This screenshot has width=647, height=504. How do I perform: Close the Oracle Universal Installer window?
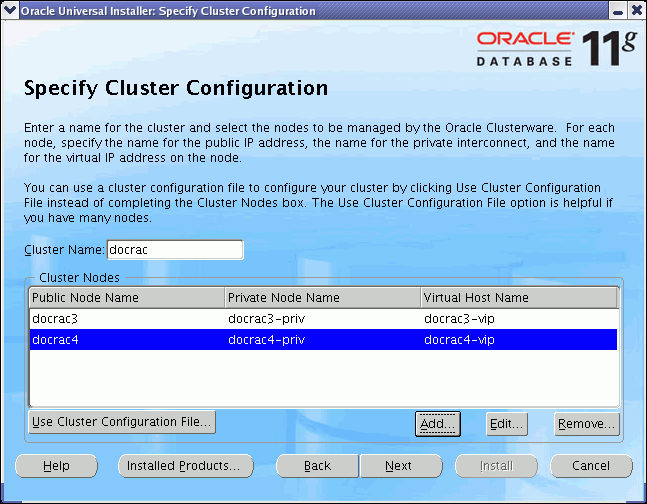[x=636, y=10]
